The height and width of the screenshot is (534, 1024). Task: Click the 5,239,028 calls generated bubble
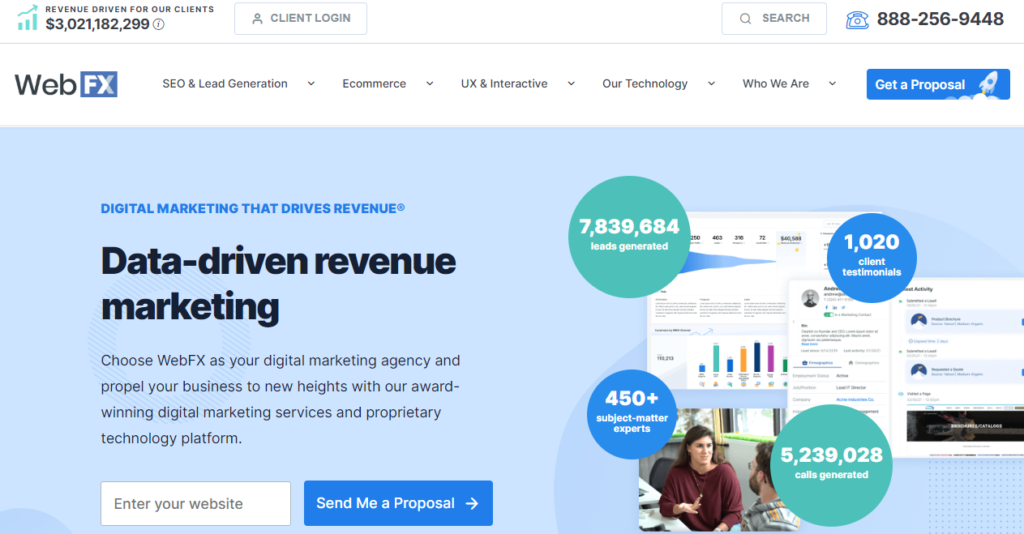point(831,465)
